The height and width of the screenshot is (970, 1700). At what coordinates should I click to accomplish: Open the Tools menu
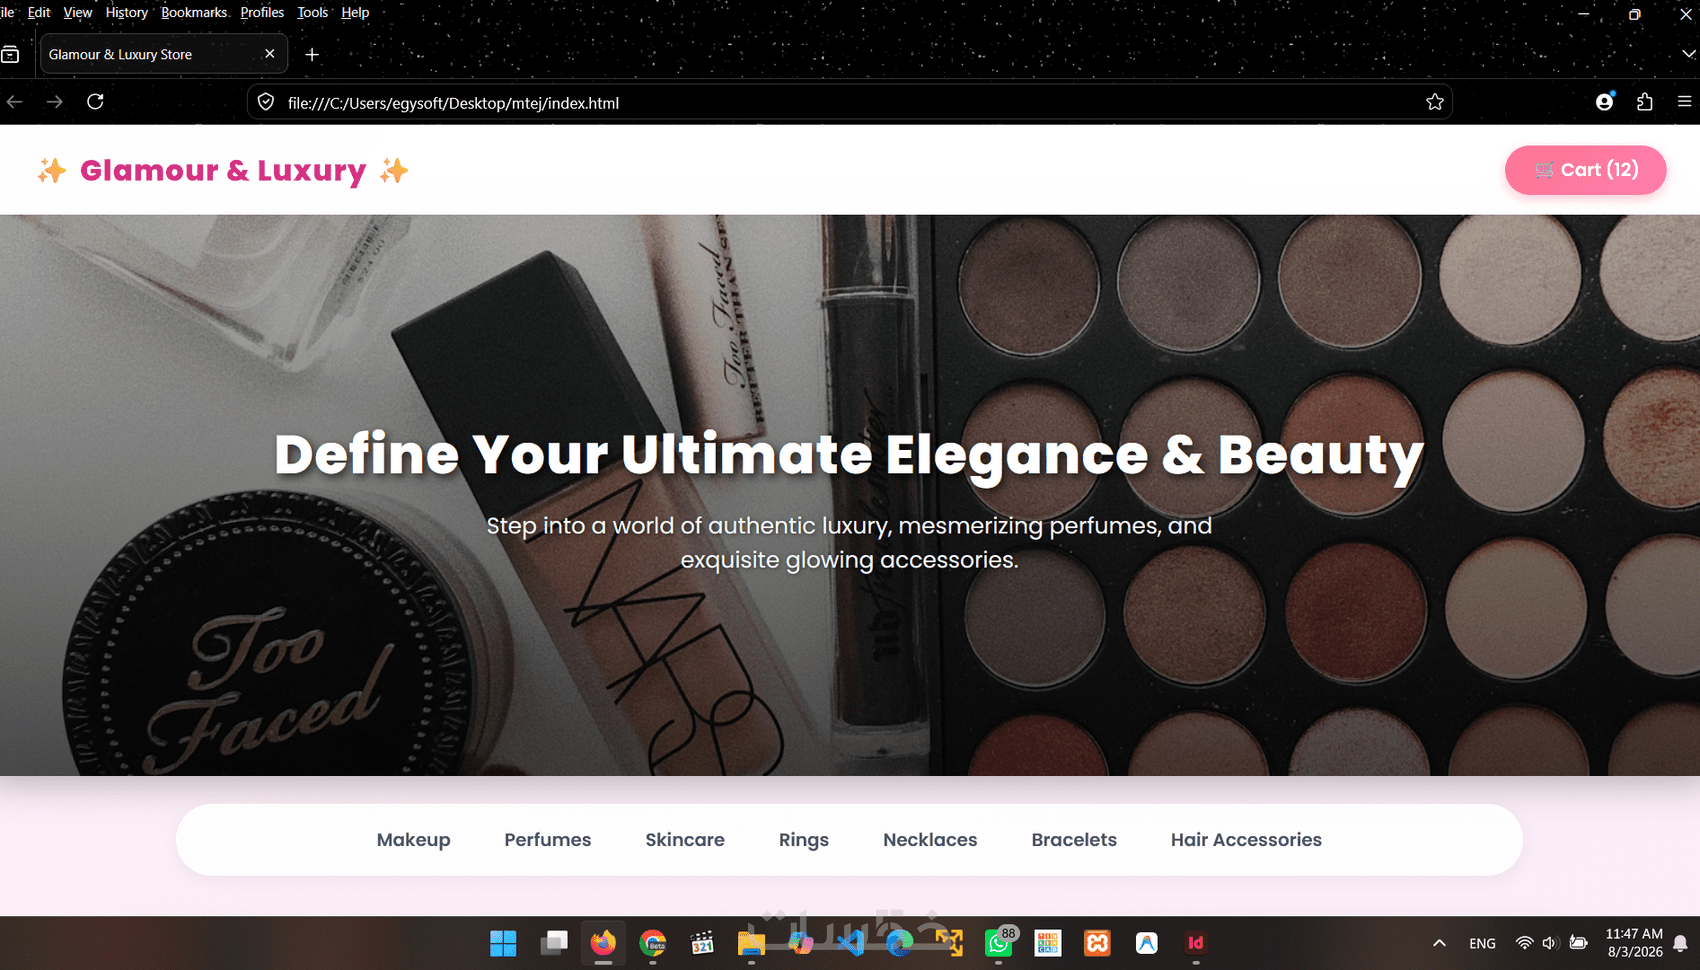(312, 12)
